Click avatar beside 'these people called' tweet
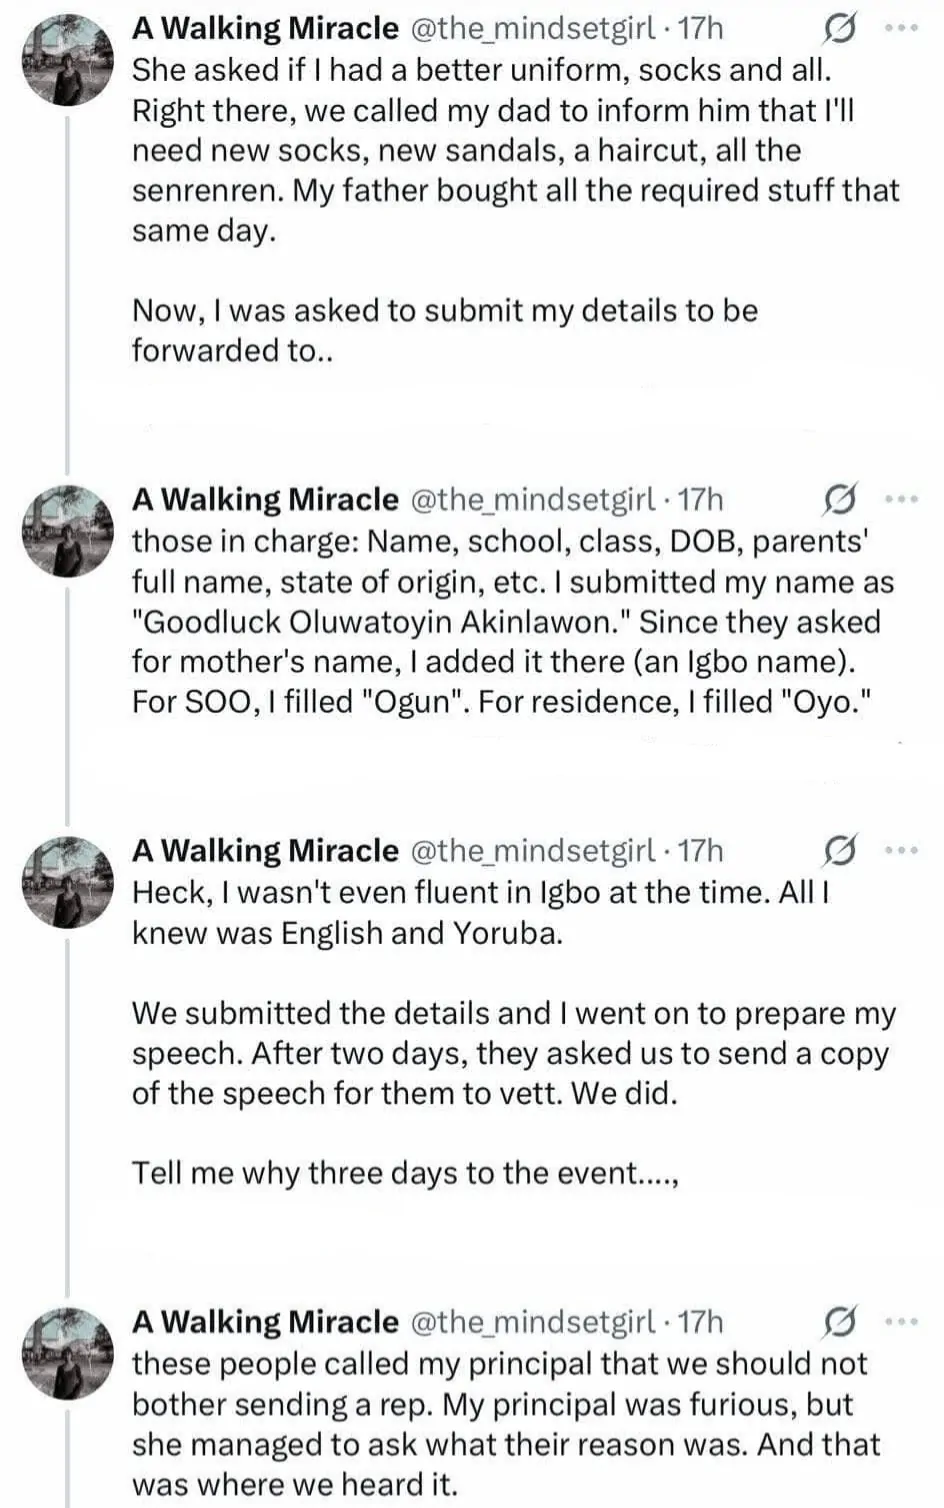The height and width of the screenshot is (1508, 944). (68, 1353)
